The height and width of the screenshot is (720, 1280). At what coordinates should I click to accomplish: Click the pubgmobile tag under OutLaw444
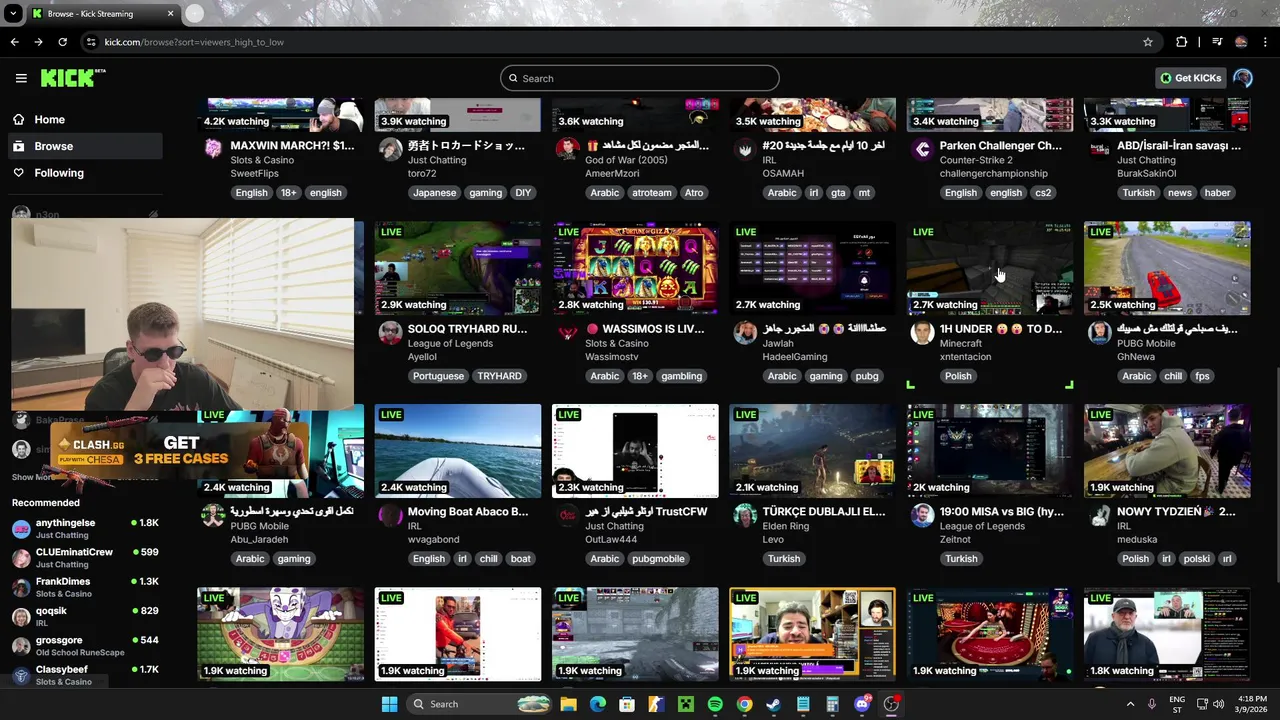point(658,559)
